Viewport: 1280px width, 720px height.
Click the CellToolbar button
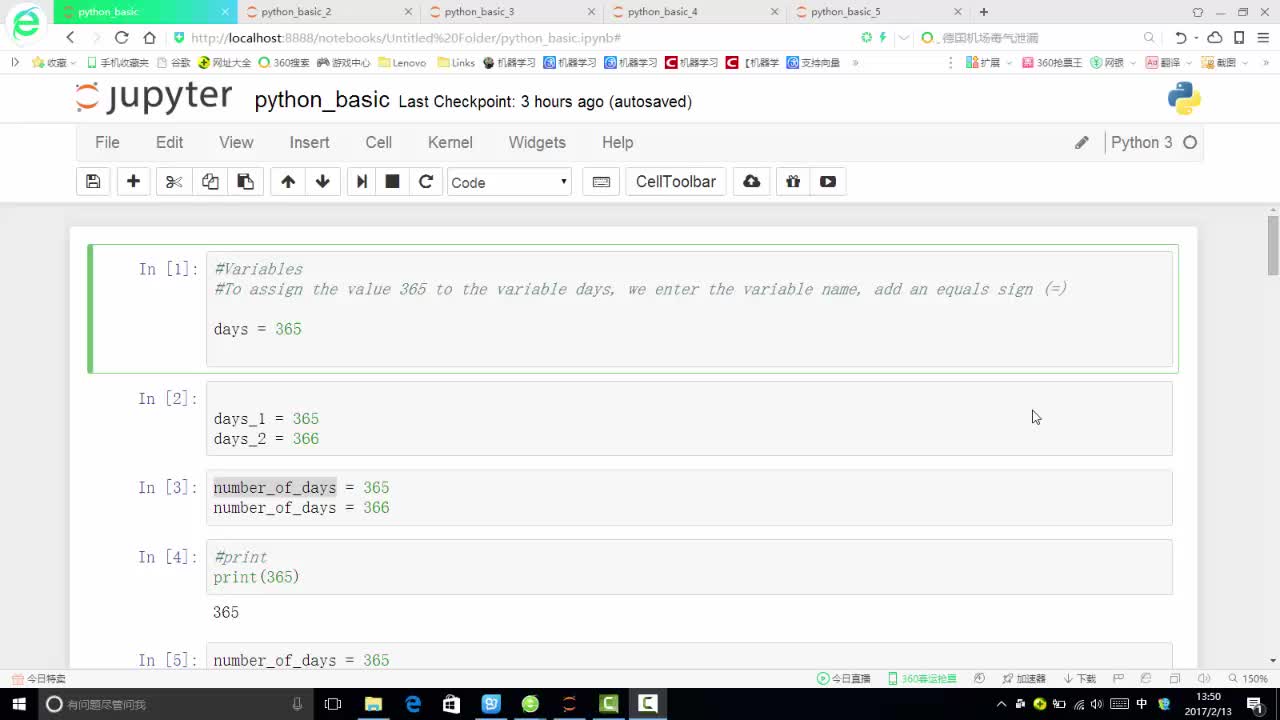point(676,182)
